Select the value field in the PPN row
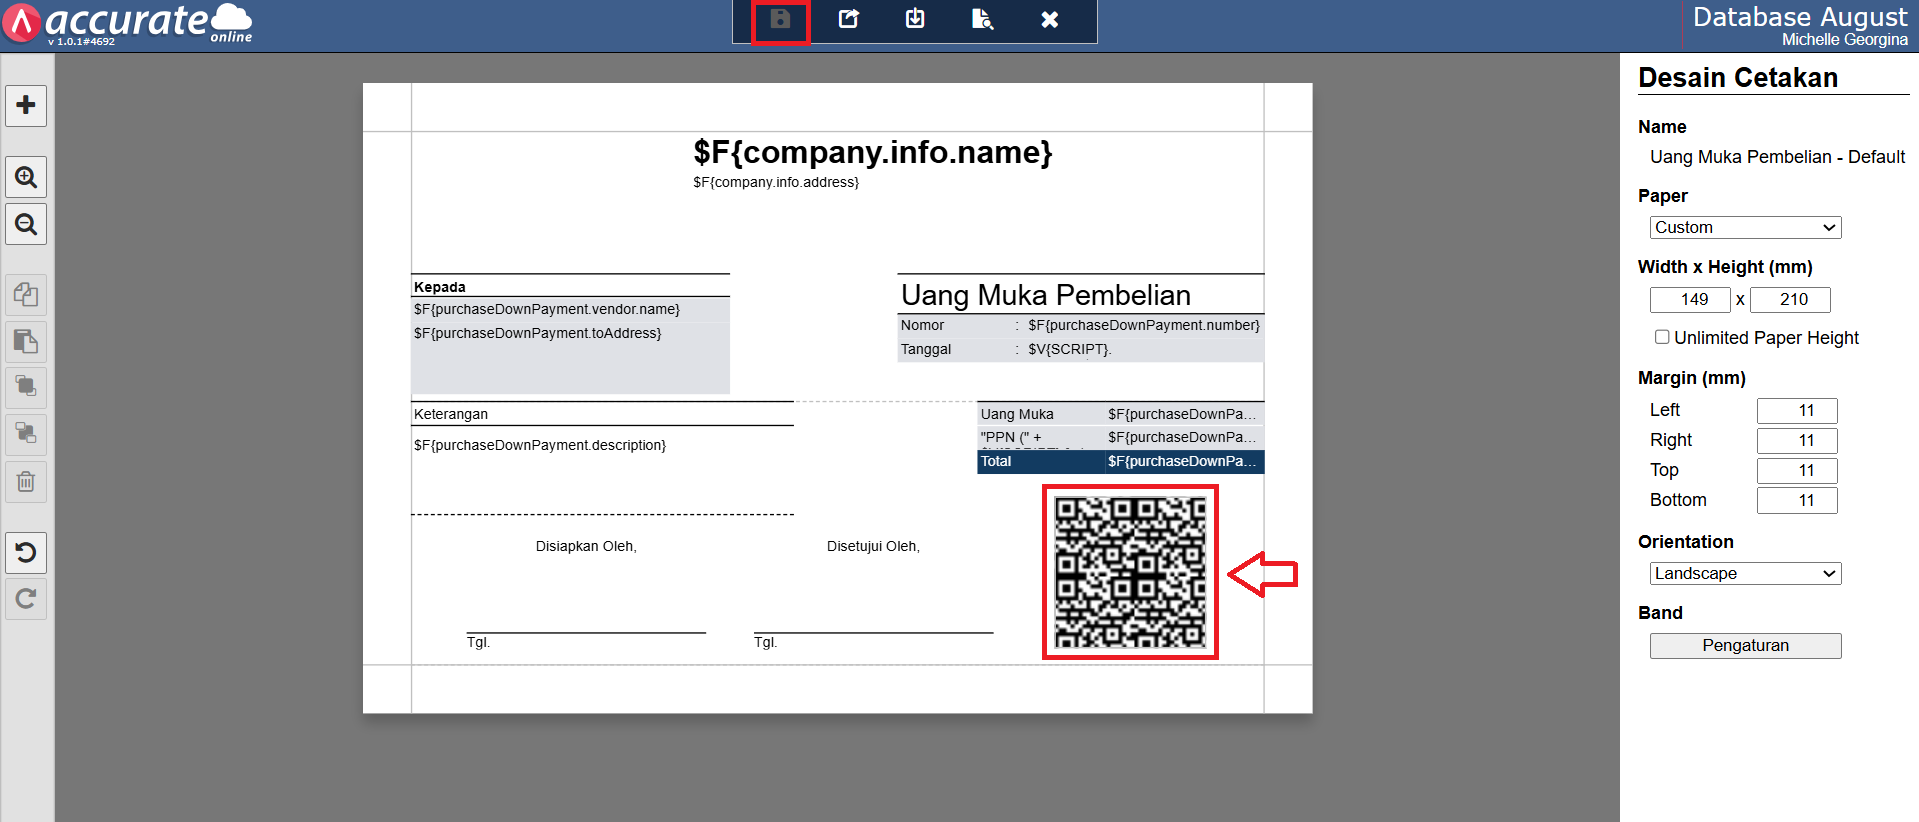Screen dimensions: 1919x822 pos(1182,438)
